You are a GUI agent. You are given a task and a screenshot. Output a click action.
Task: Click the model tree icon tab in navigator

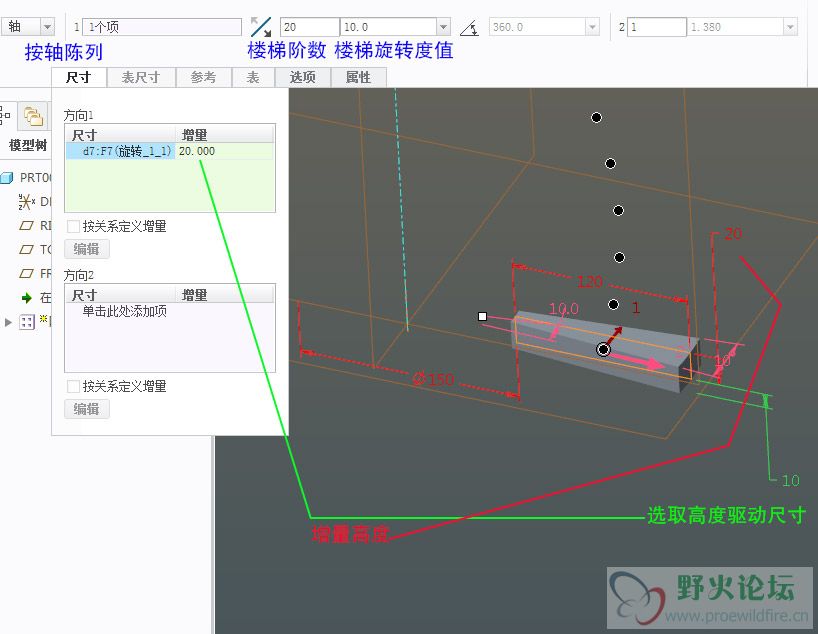[x=6, y=115]
